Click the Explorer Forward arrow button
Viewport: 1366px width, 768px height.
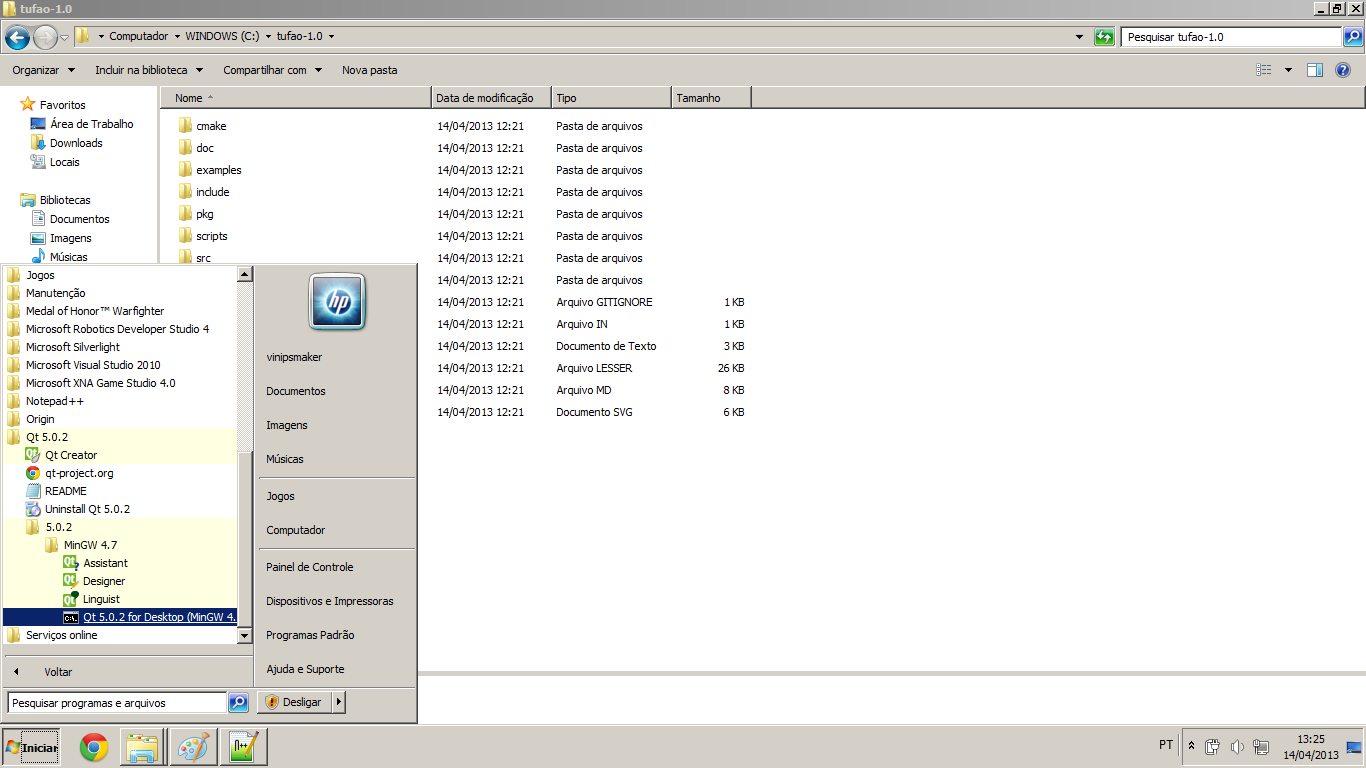point(45,38)
